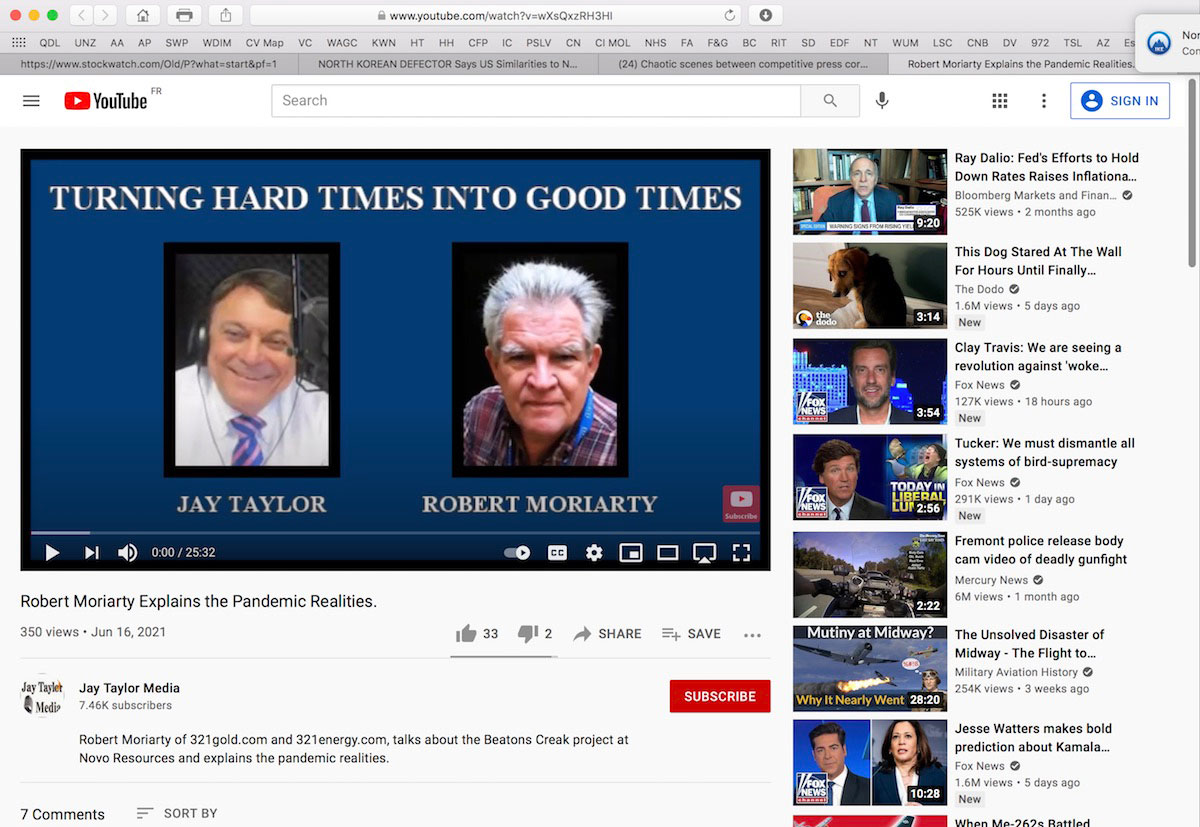Skip to the next video
The image size is (1200, 827).
92,552
